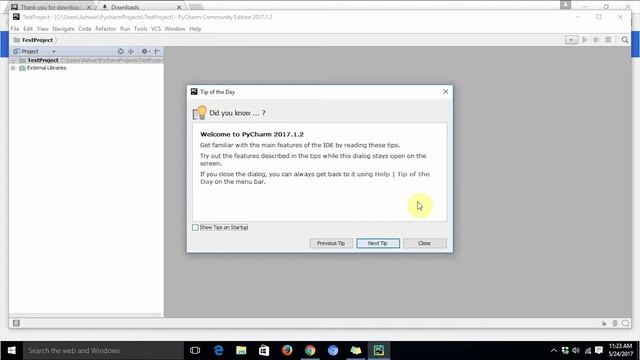Click the trash-can icon in status bar
The height and width of the screenshot is (360, 640).
[x=615, y=324]
